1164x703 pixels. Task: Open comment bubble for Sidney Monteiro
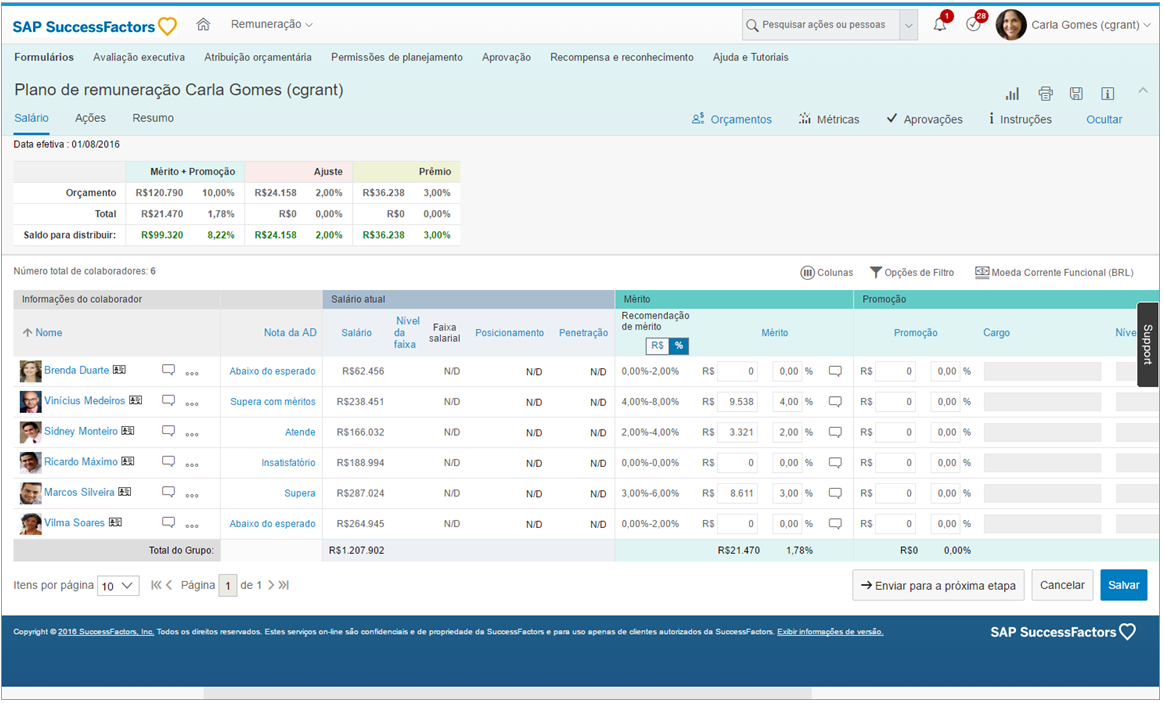click(x=169, y=431)
